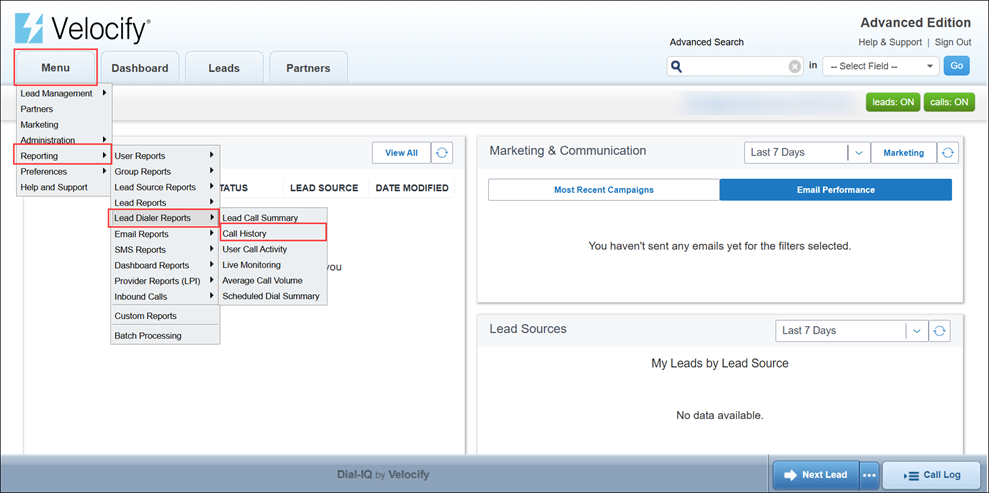
Task: Open the Call Log button
Action: [933, 475]
